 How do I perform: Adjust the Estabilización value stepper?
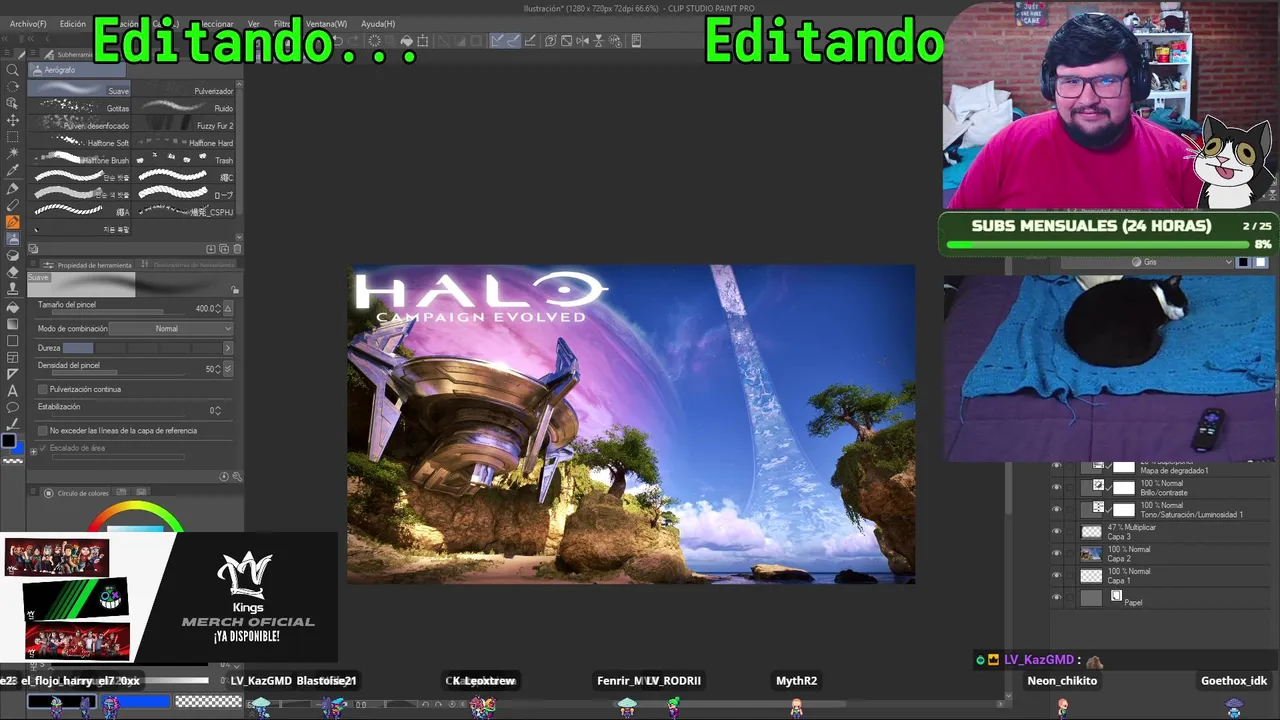pyautogui.click(x=217, y=410)
